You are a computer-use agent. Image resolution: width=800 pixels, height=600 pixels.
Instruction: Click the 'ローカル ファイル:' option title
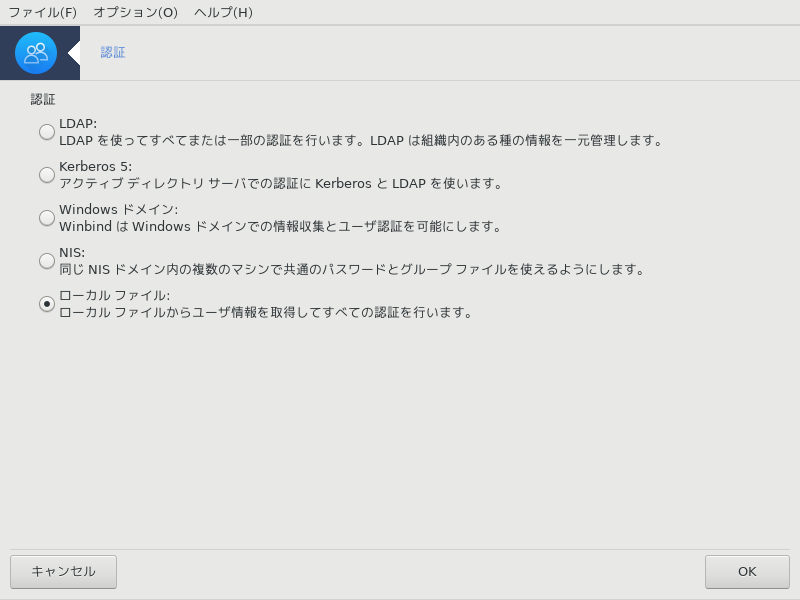point(115,295)
